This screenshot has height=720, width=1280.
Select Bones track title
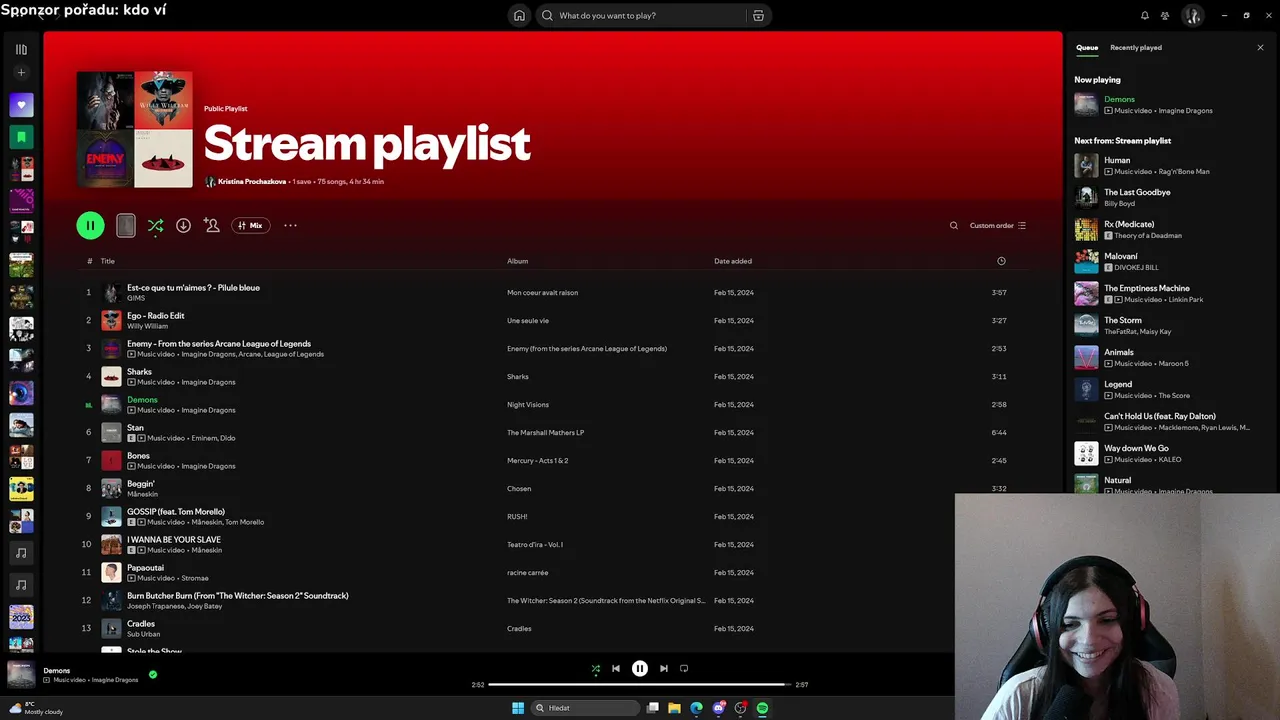click(138, 456)
